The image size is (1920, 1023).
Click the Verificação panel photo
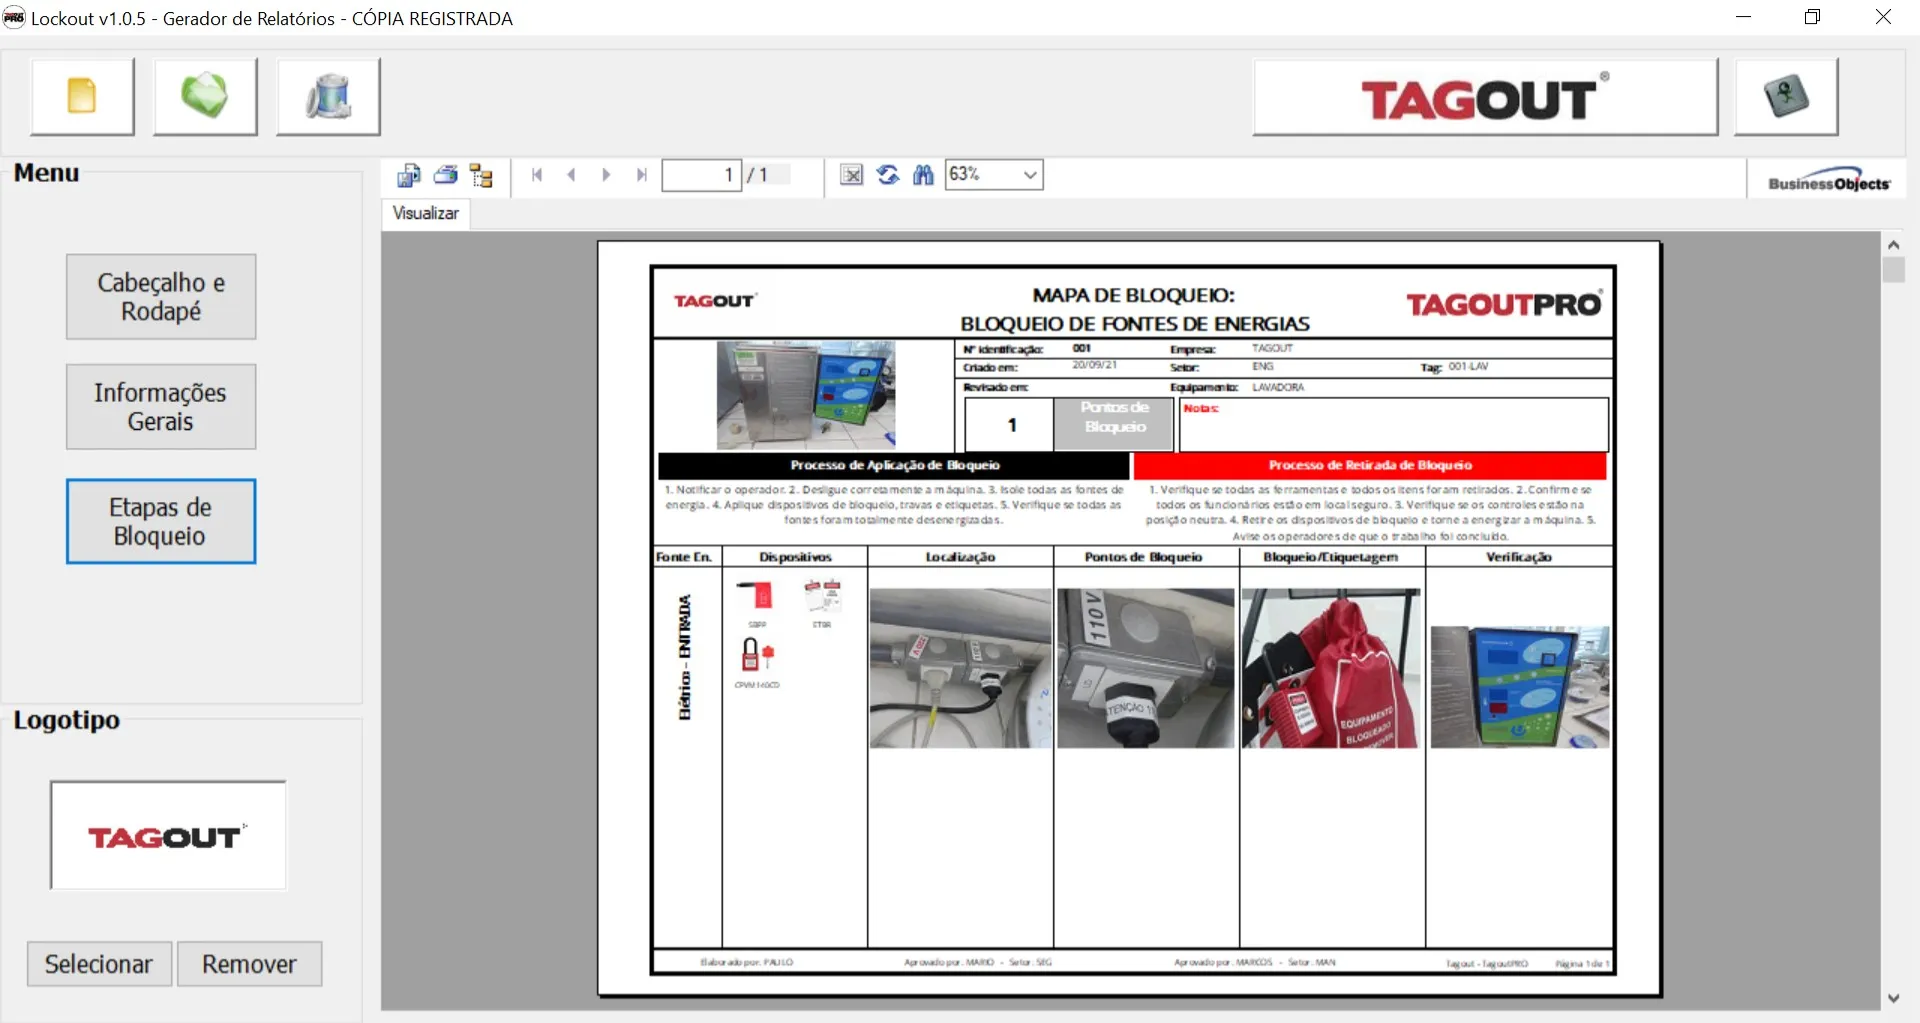(1520, 687)
